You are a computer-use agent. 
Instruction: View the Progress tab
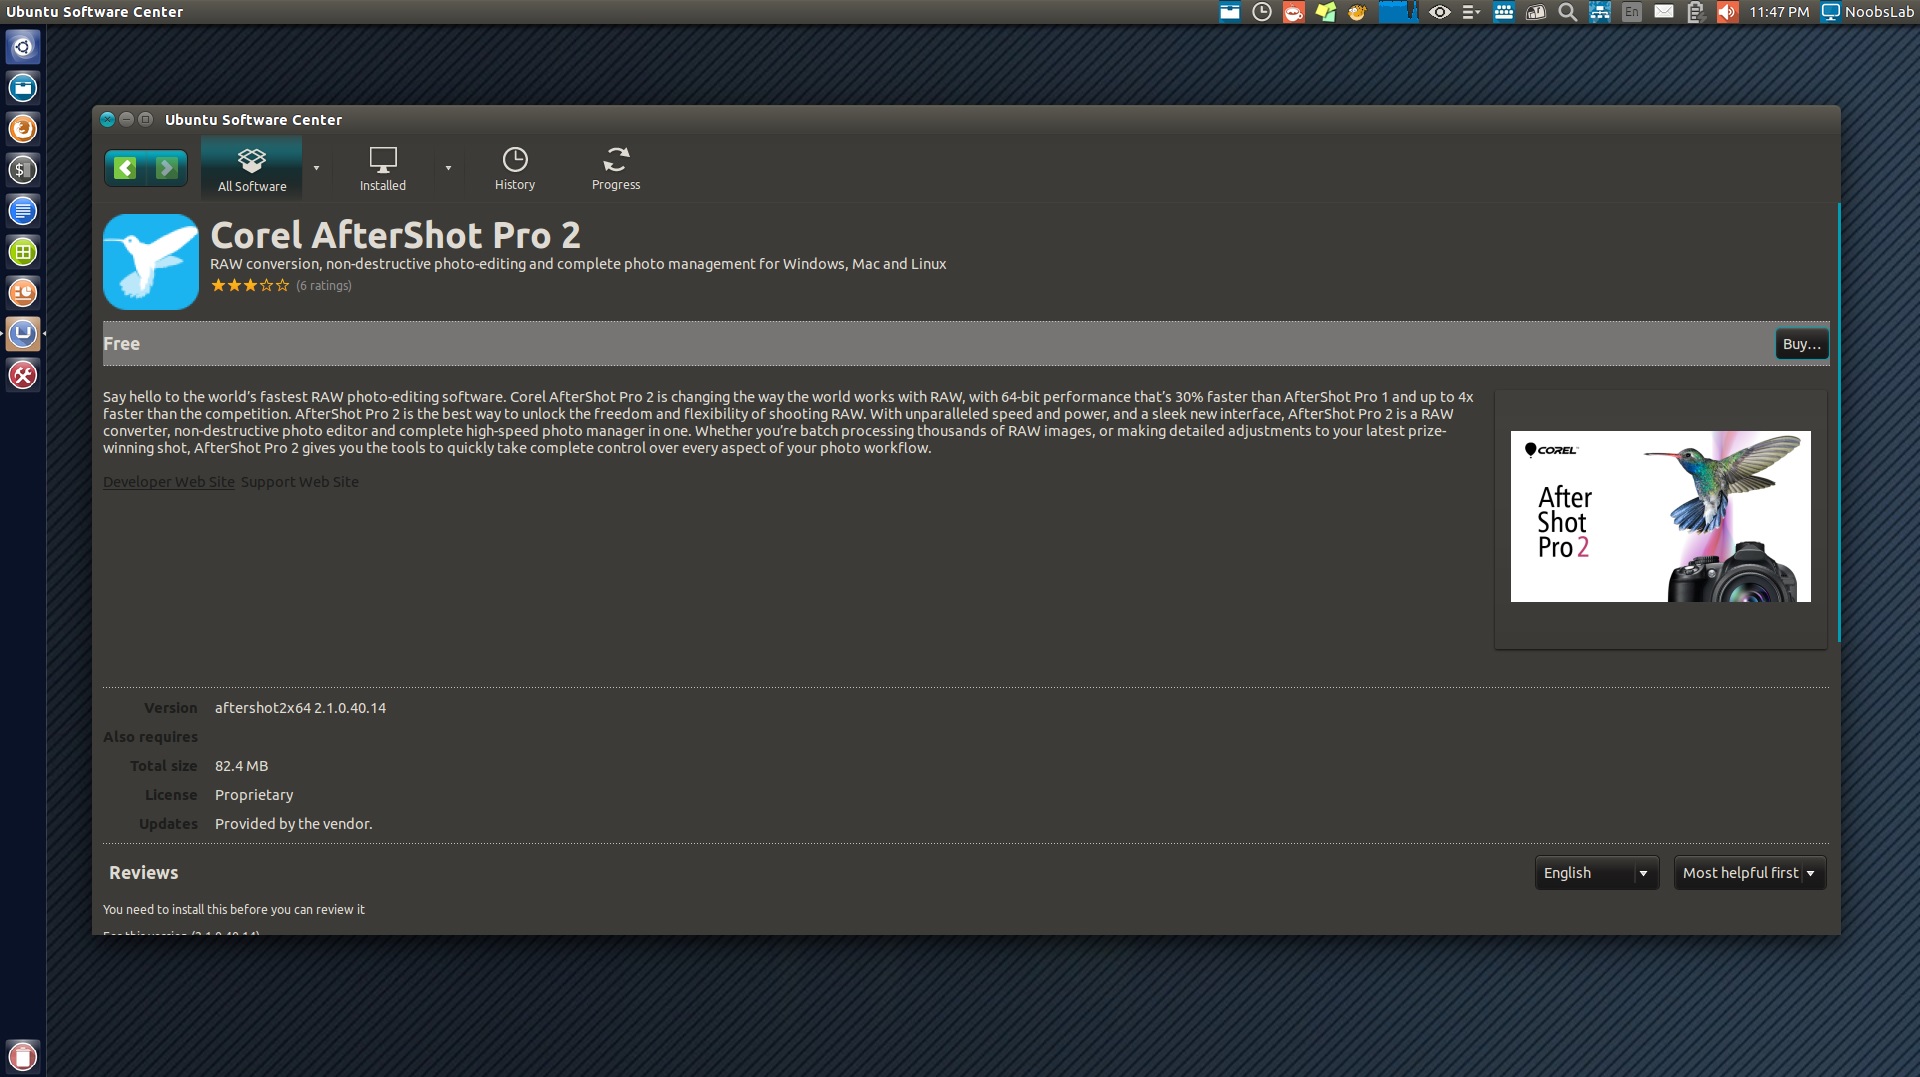click(616, 168)
